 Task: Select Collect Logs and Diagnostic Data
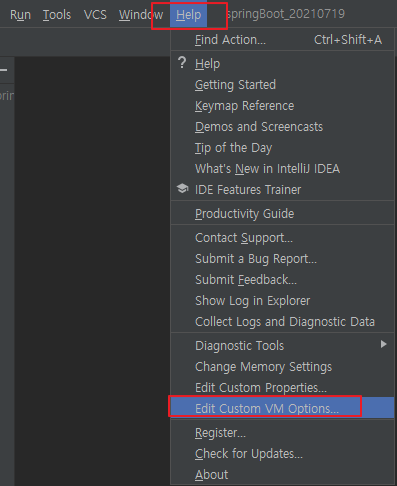coord(282,322)
